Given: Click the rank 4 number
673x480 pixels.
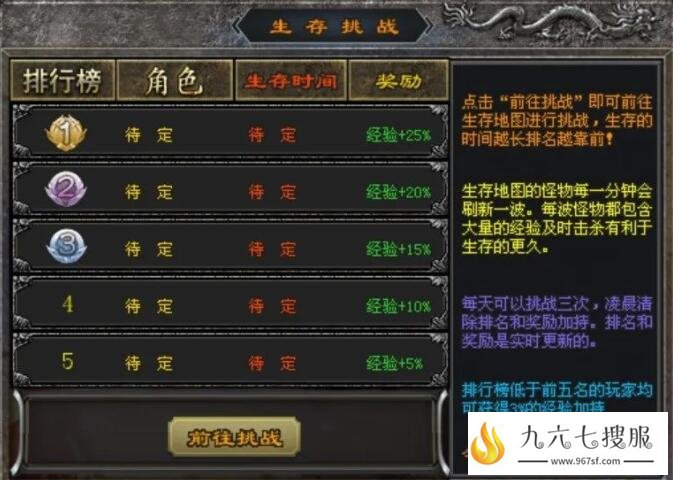Looking at the screenshot, I should pyautogui.click(x=68, y=304).
